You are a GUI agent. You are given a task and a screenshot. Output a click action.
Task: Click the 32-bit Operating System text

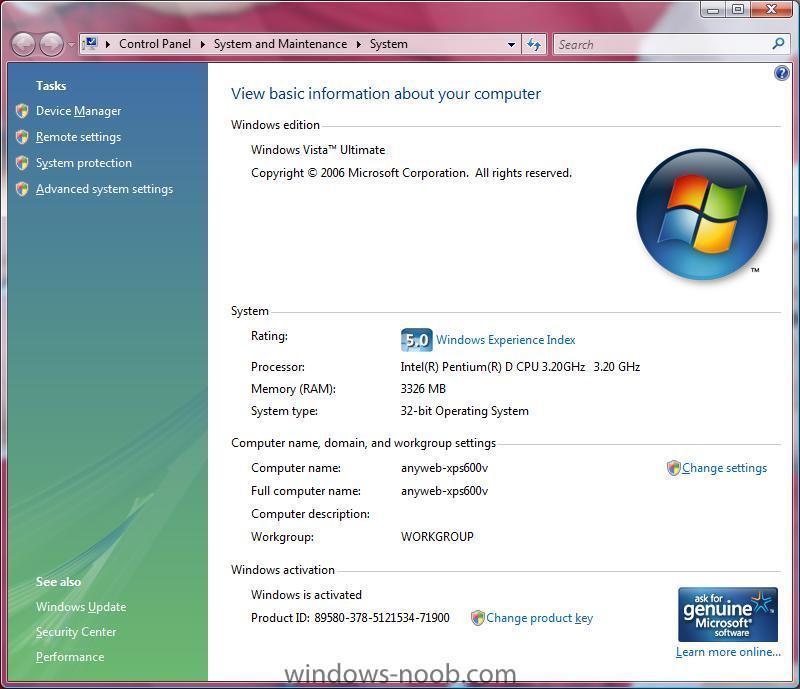pos(464,411)
